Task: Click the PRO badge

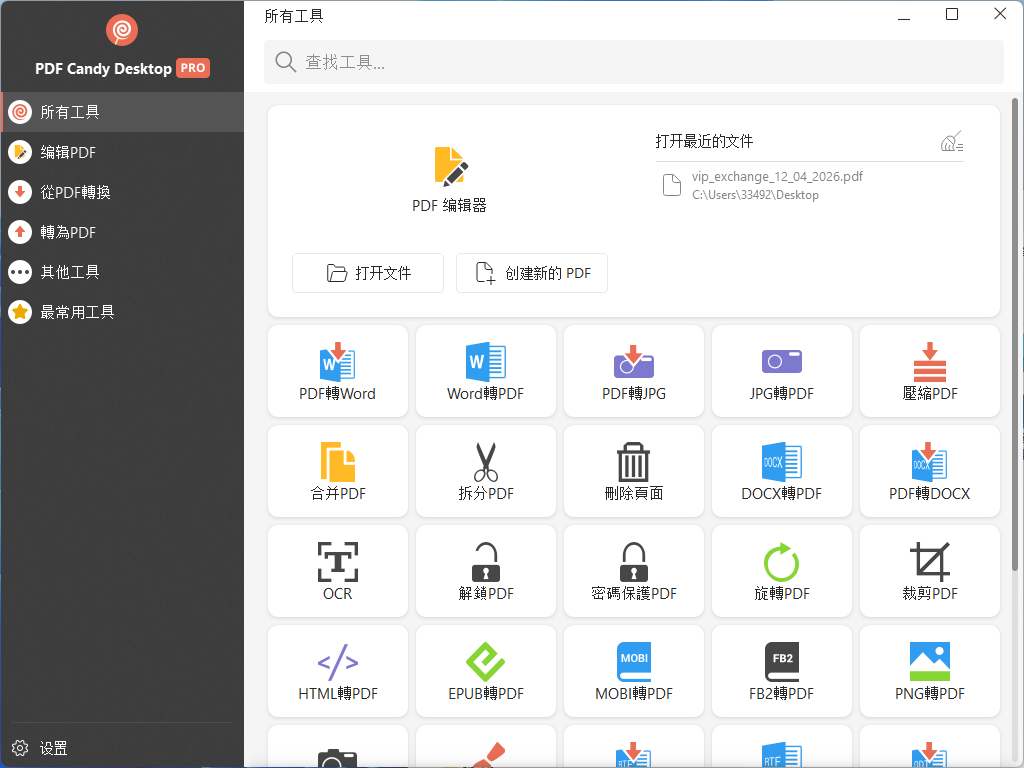Action: (193, 68)
